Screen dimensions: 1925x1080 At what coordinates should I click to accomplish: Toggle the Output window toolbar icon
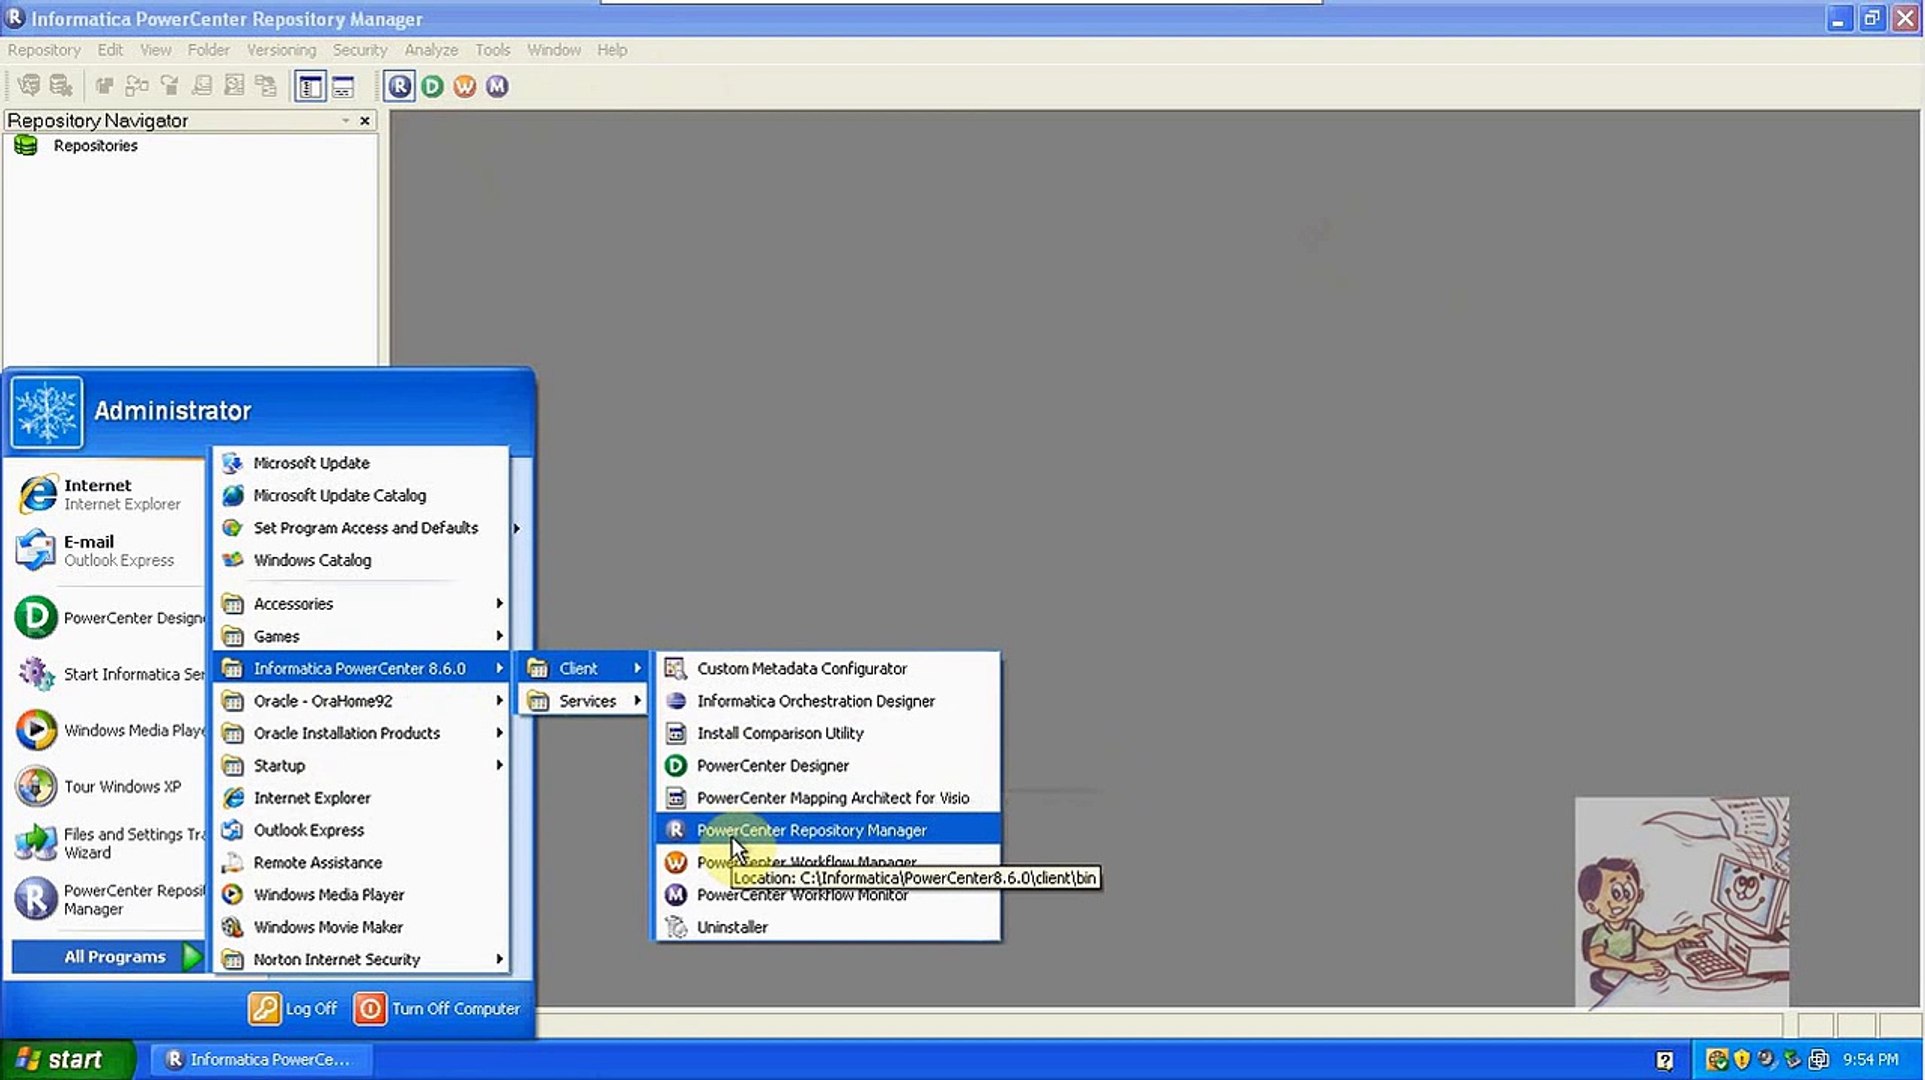[x=343, y=87]
